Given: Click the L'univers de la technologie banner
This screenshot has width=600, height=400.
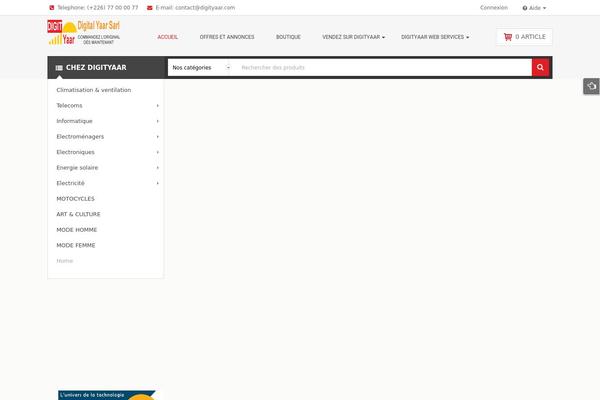Looking at the screenshot, I should [107, 395].
